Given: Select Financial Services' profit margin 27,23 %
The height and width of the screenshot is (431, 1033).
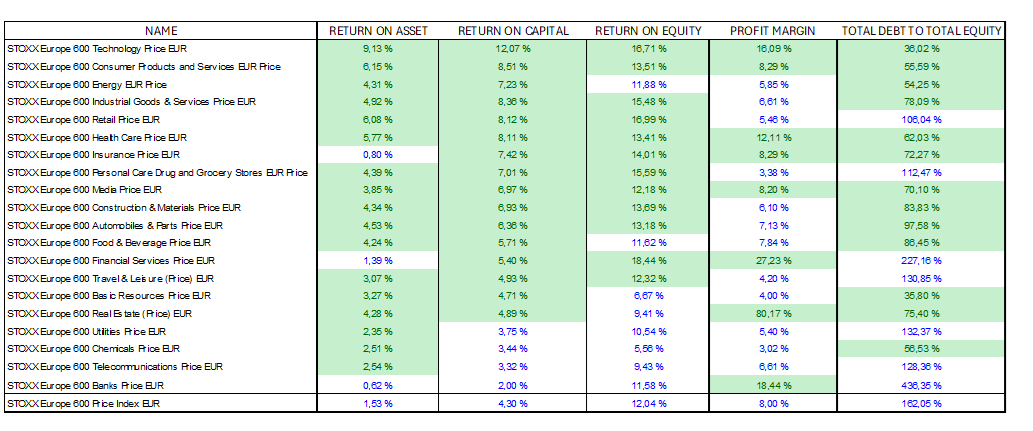Looking at the screenshot, I should click(774, 261).
